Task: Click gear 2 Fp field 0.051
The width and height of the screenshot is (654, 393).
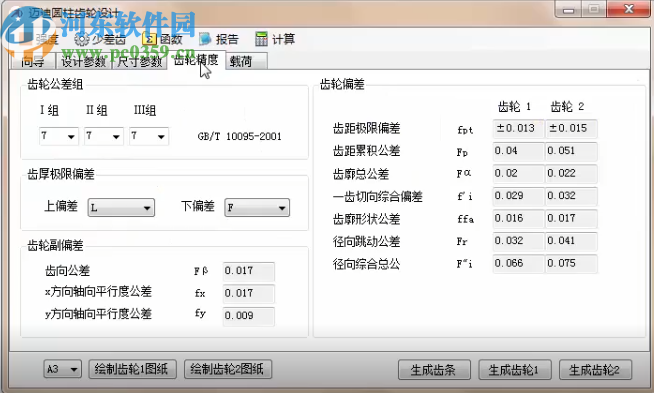Action: (x=571, y=151)
